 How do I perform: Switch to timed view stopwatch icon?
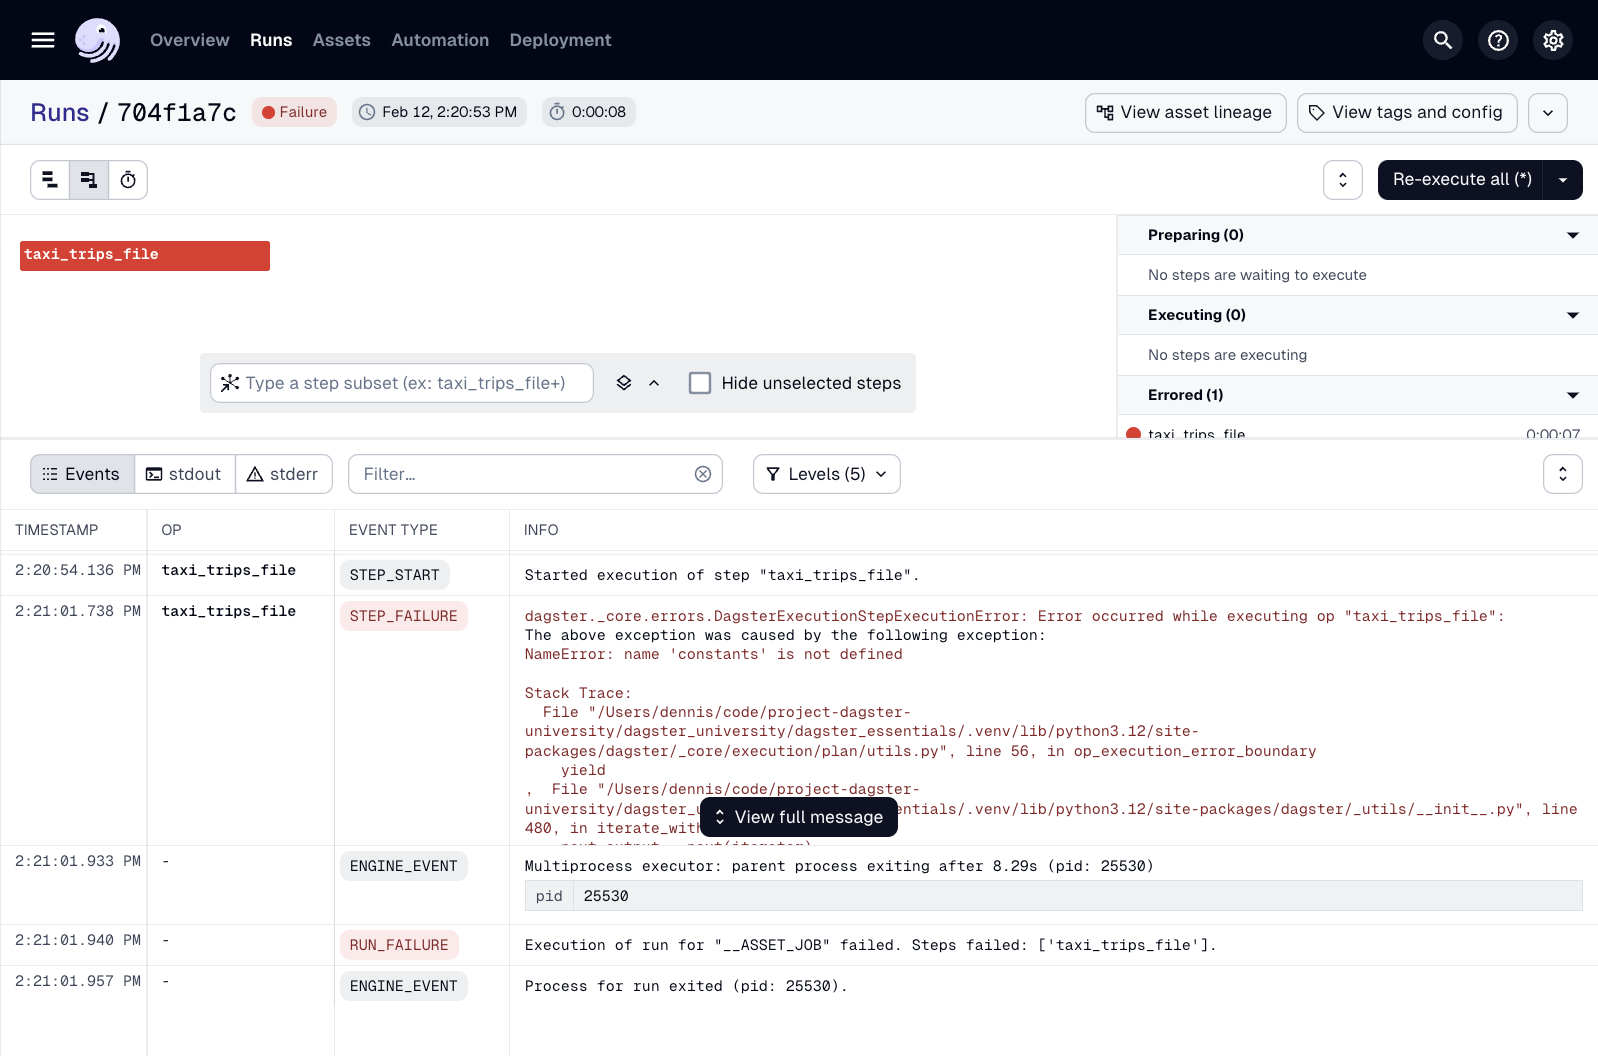(128, 180)
